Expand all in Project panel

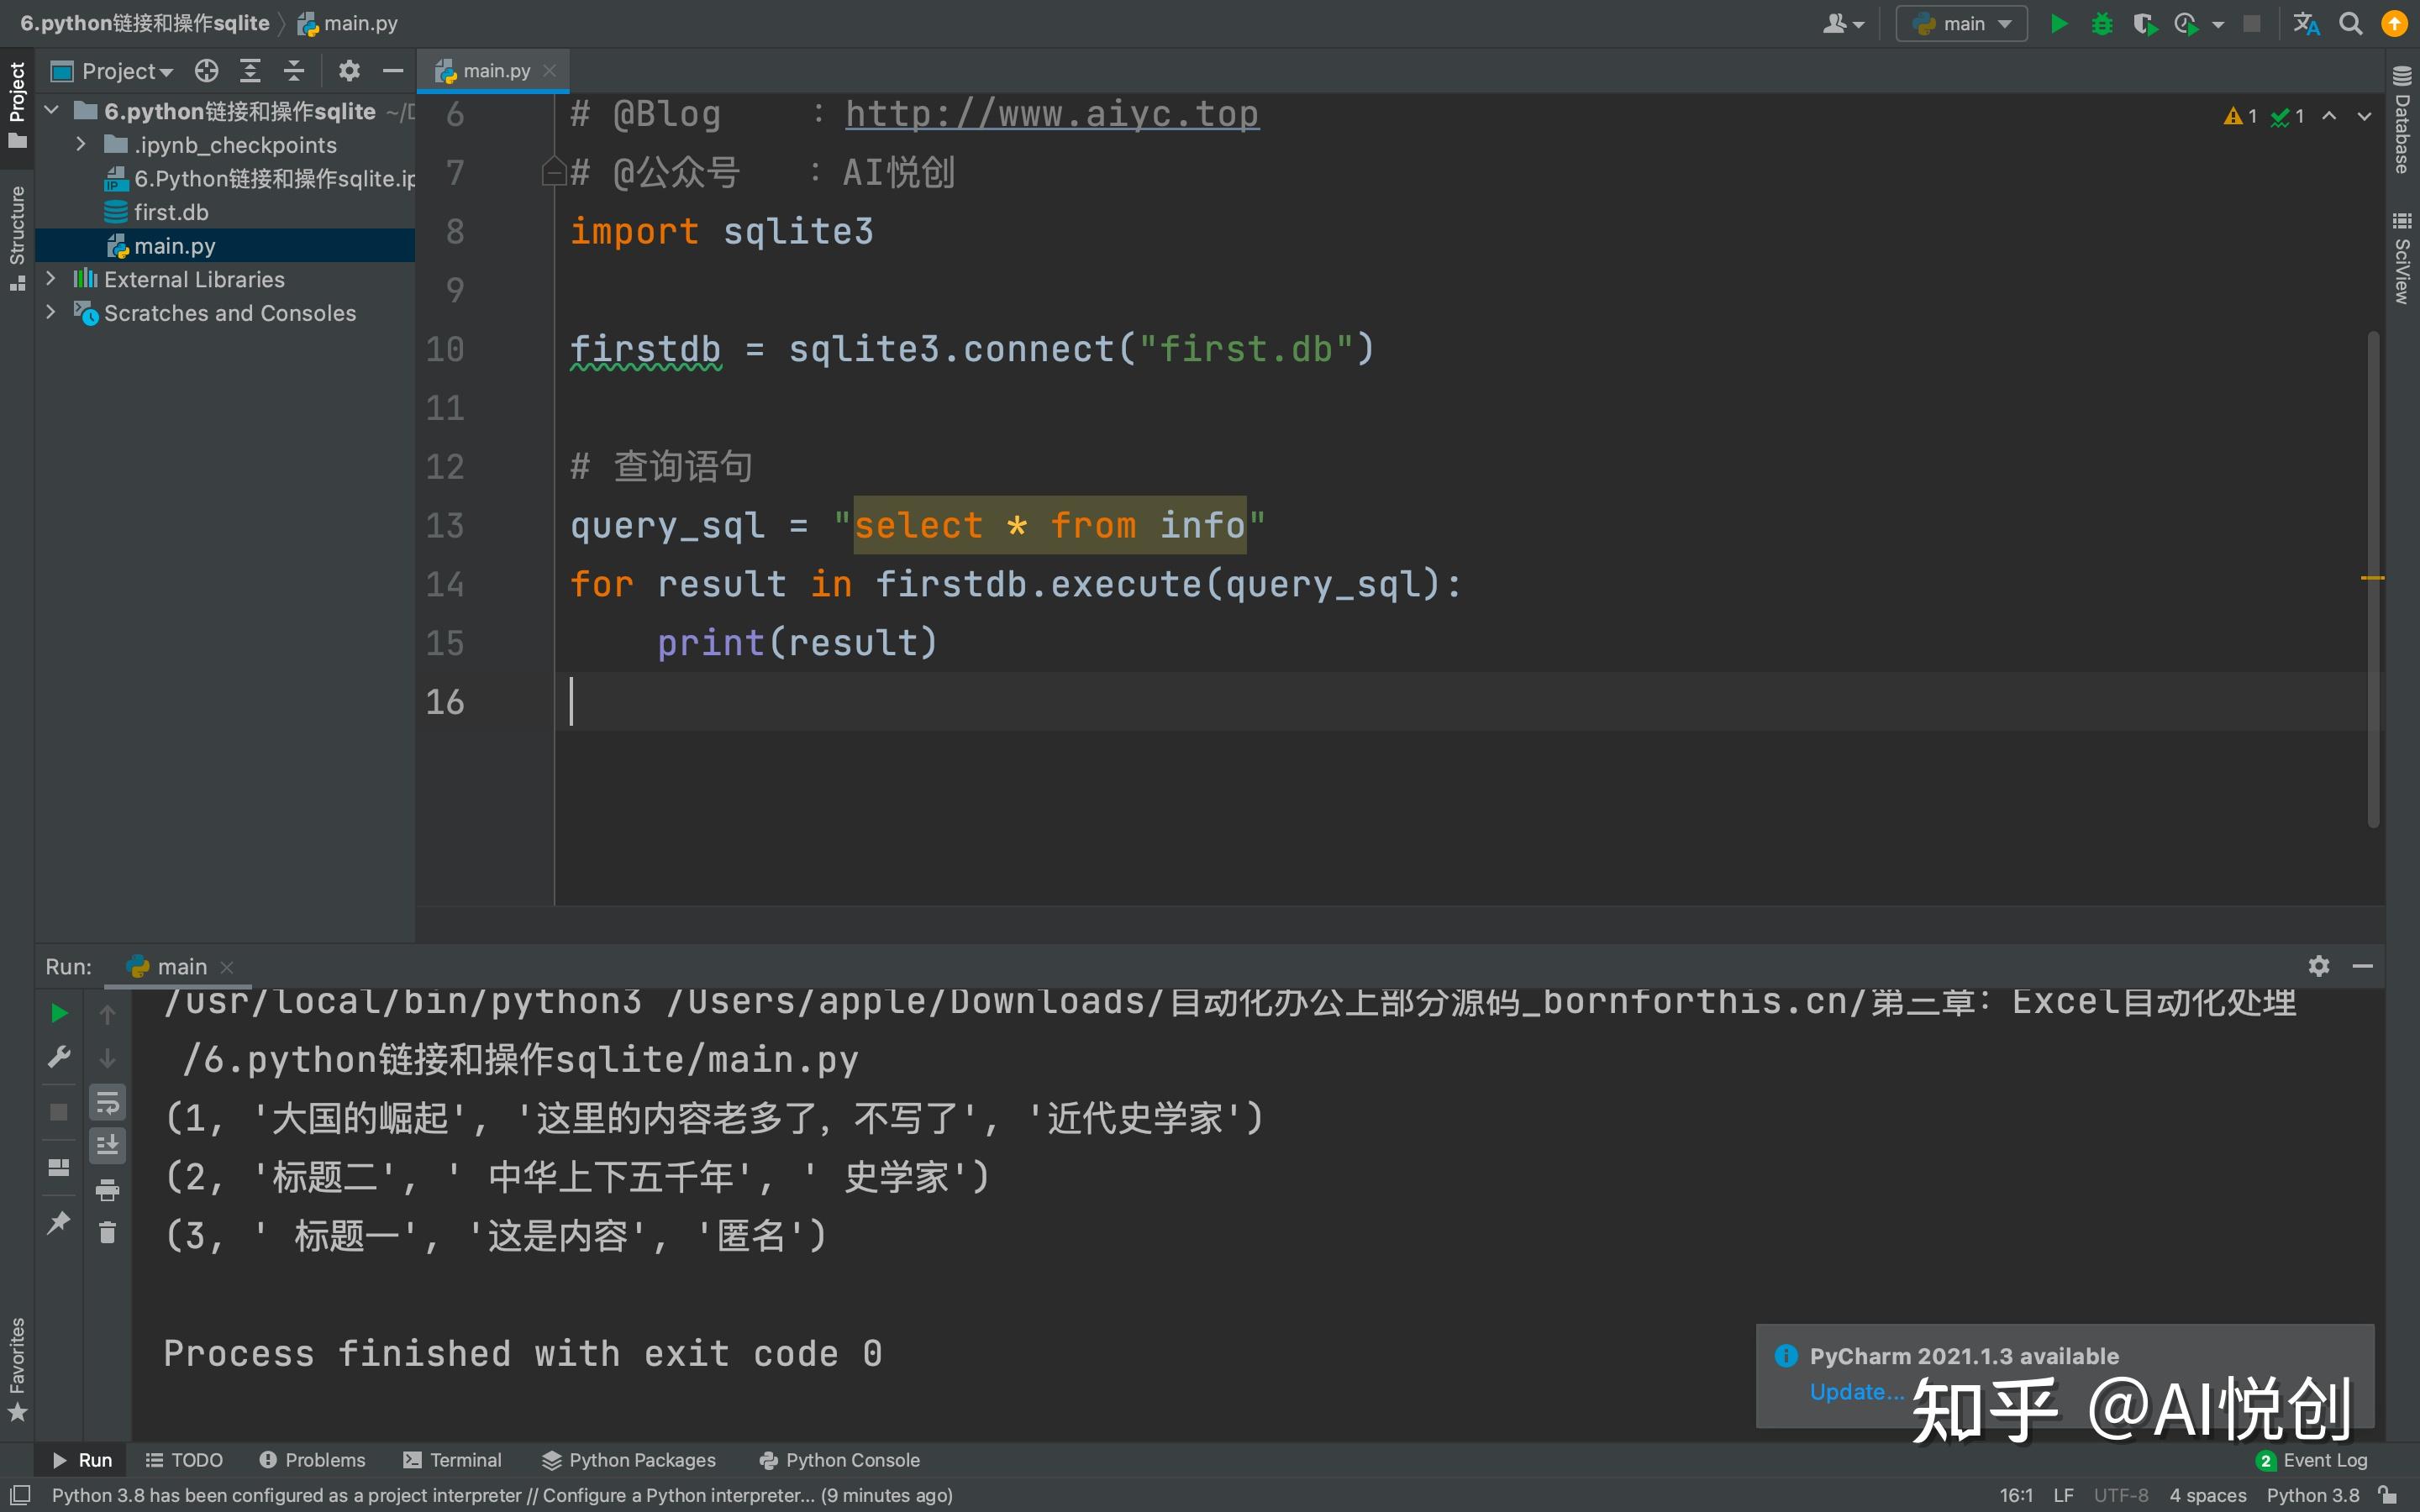tap(250, 71)
